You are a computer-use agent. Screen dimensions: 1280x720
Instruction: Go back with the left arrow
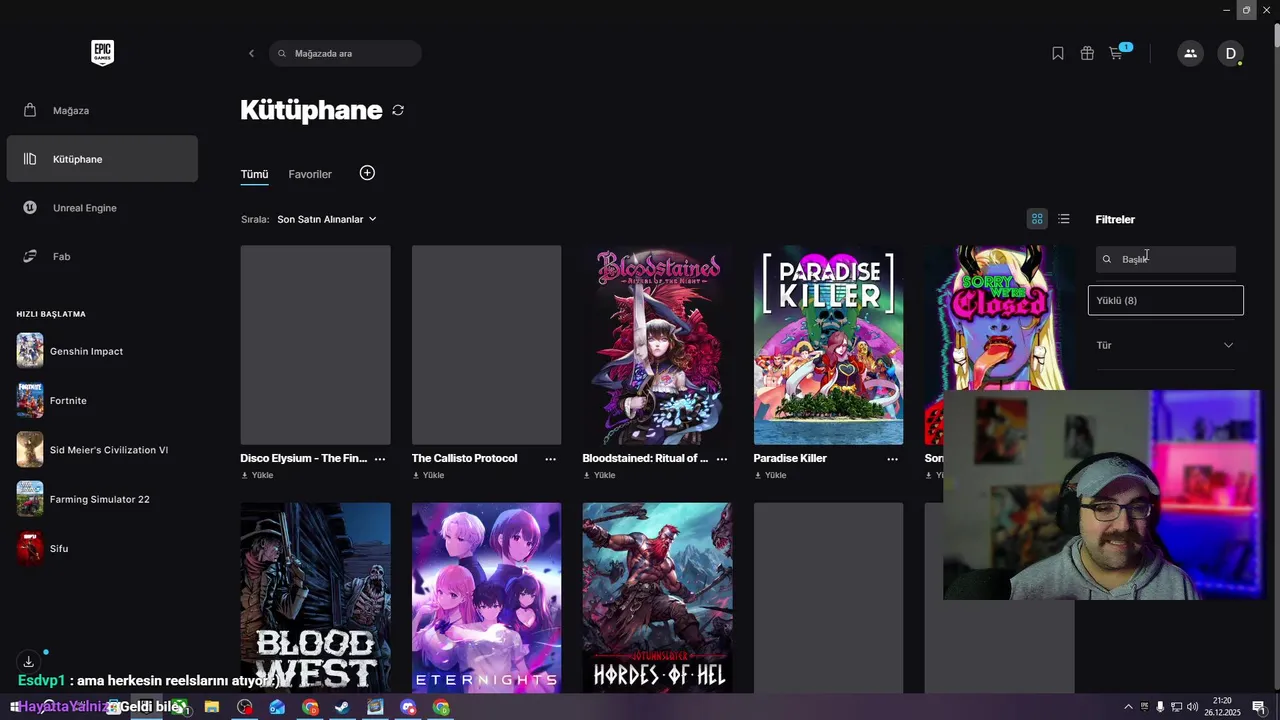click(x=251, y=53)
